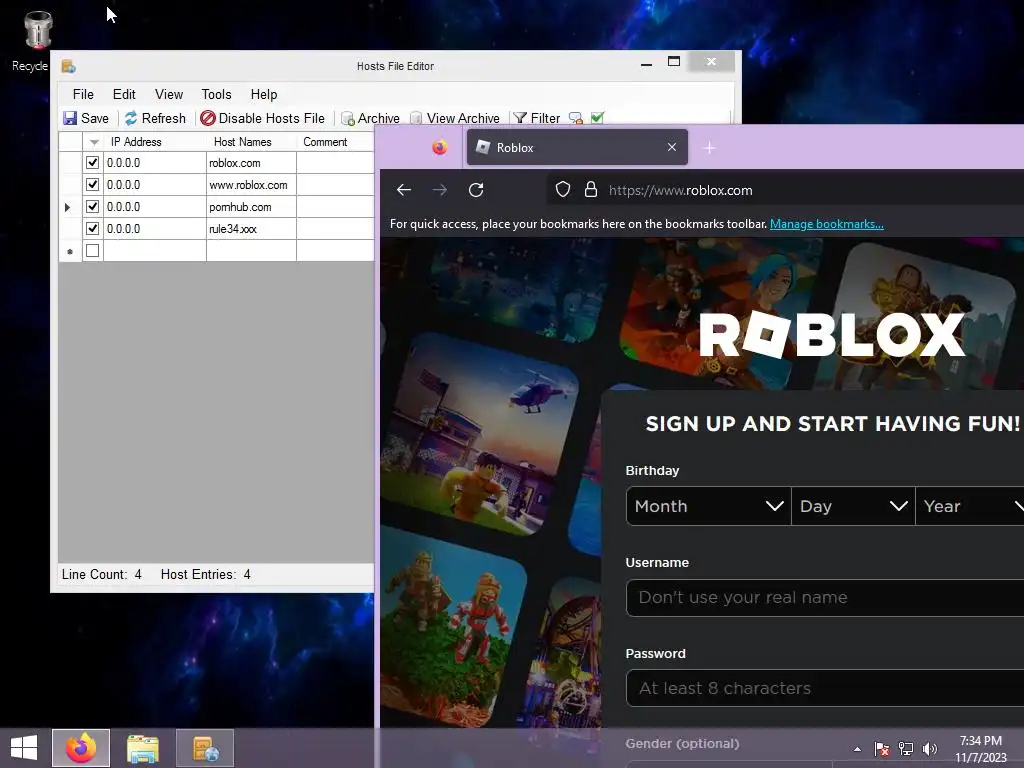Expand the birthday Year dropdown
This screenshot has height=768, width=1024.
pos(970,506)
